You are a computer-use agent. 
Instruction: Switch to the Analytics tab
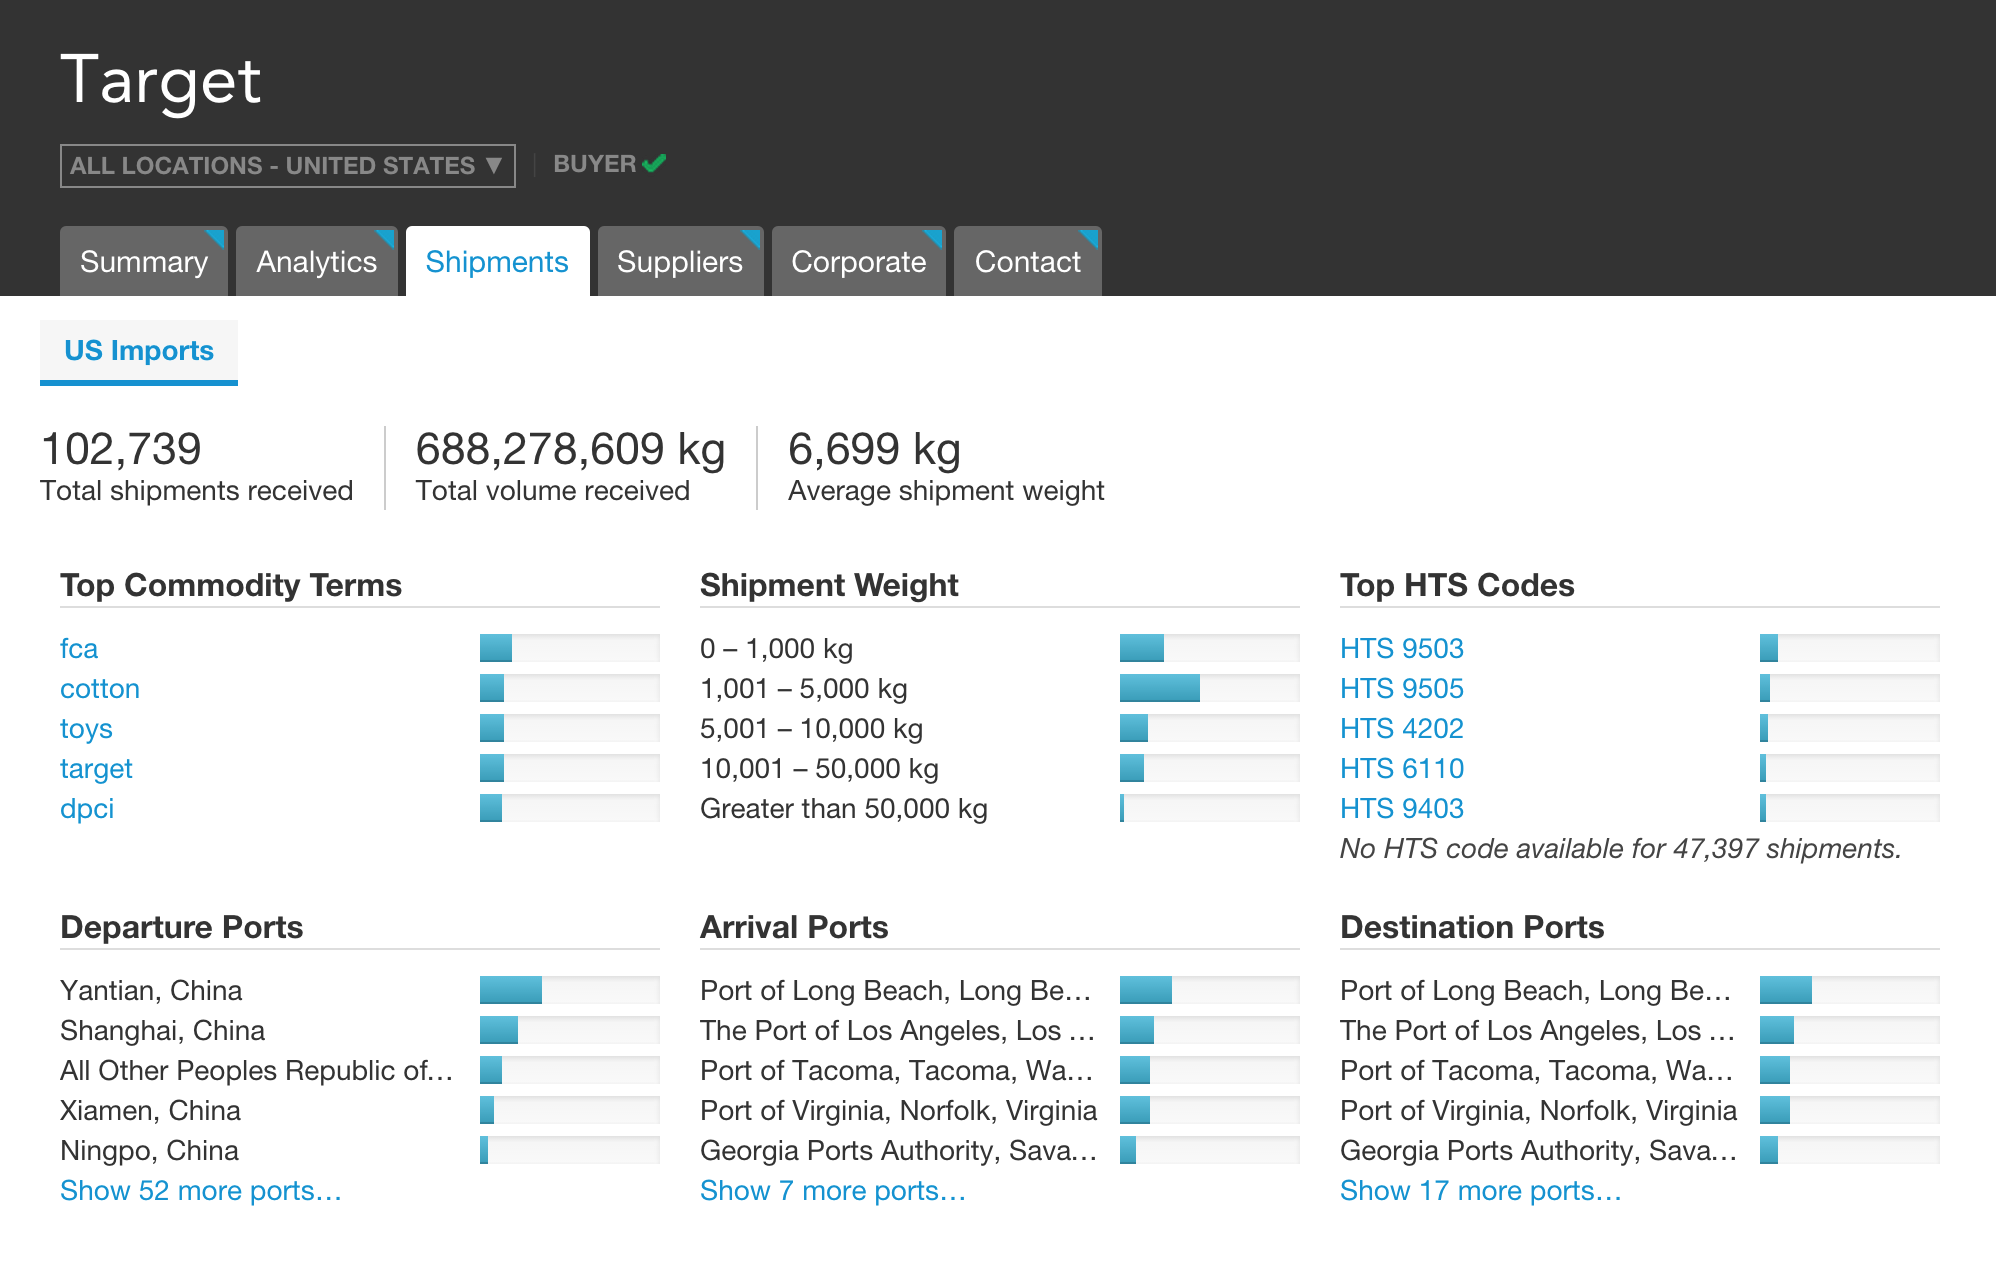click(x=316, y=262)
